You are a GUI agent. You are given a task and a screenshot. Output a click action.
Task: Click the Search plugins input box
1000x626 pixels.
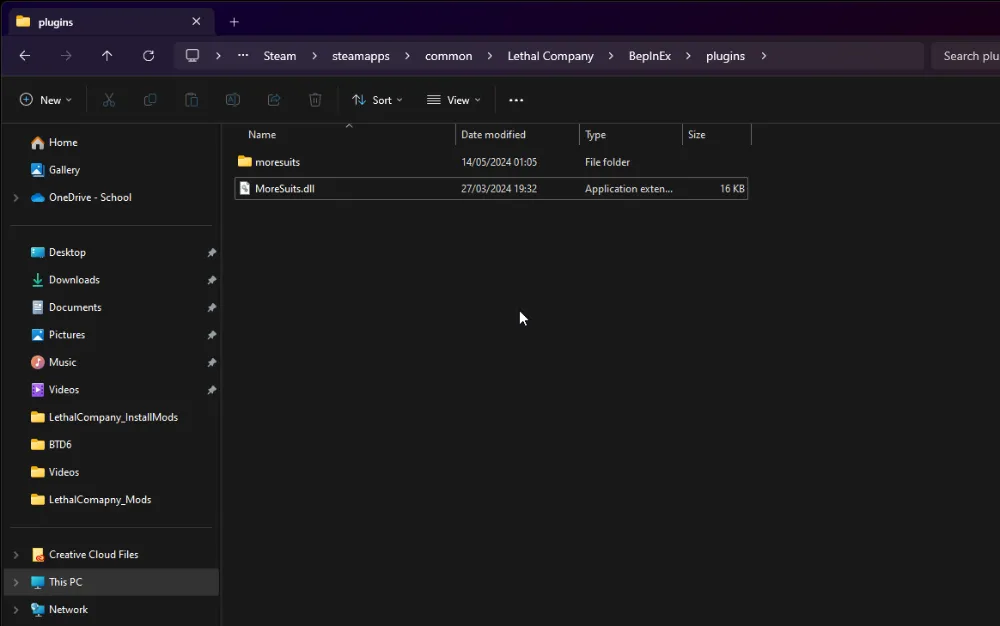click(968, 56)
